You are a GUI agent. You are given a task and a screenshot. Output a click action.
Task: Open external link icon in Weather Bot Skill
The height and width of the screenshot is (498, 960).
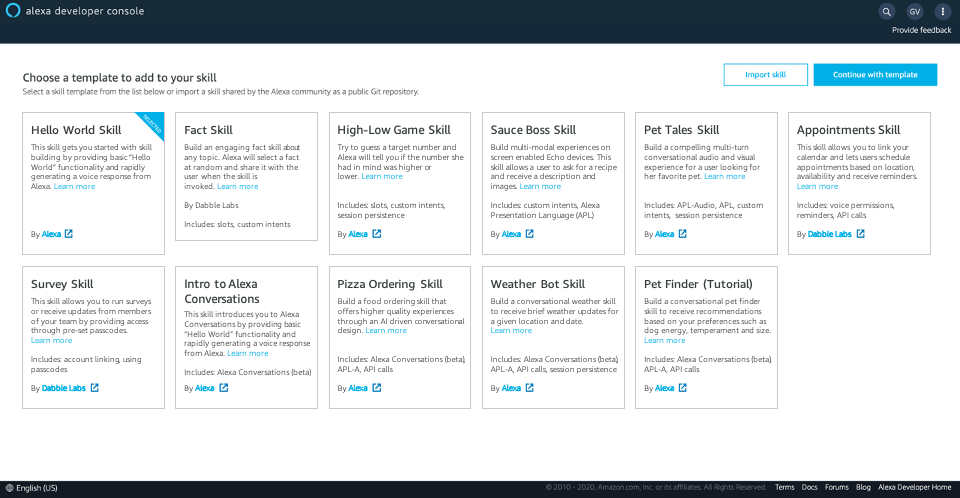click(530, 388)
